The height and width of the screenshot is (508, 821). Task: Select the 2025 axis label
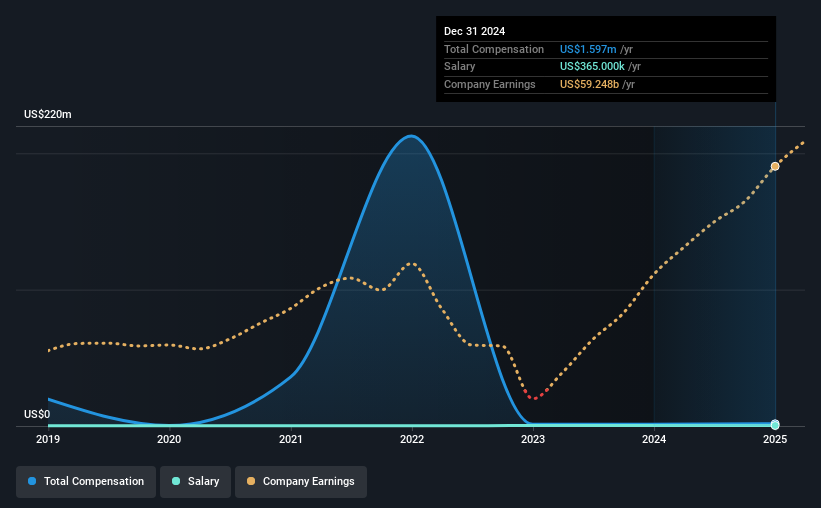pyautogui.click(x=775, y=439)
